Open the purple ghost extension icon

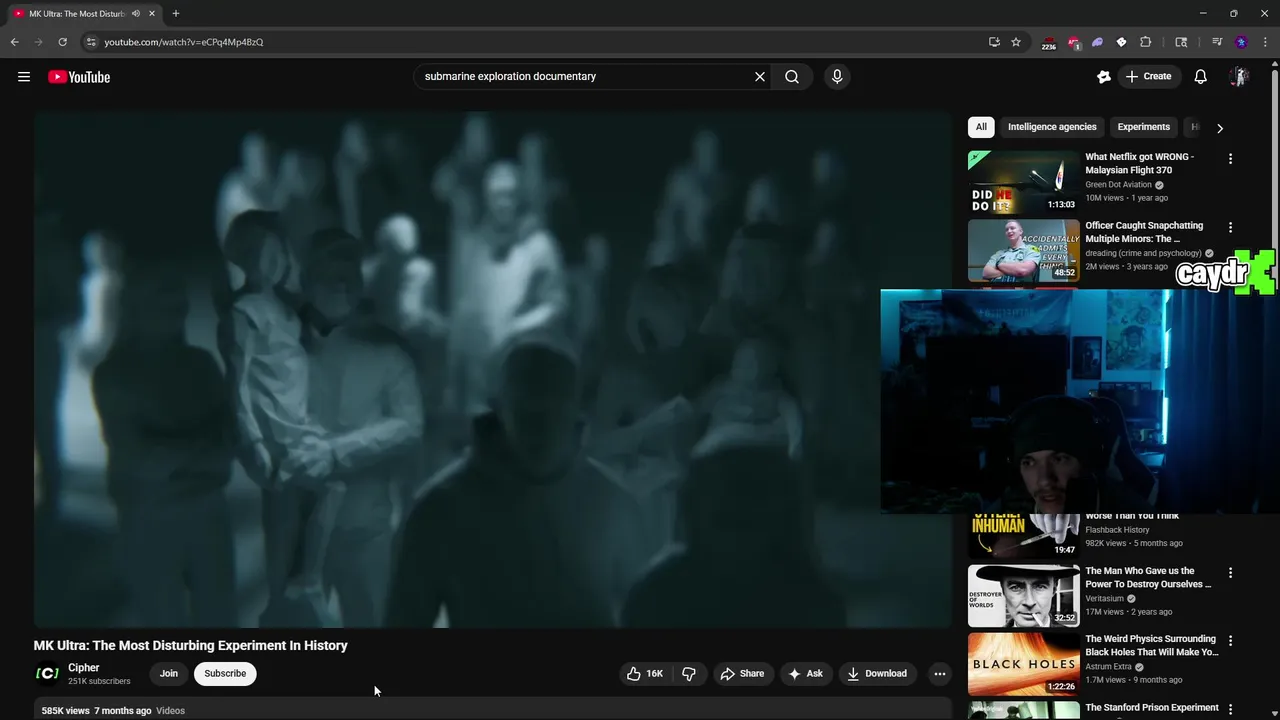coord(1098,42)
